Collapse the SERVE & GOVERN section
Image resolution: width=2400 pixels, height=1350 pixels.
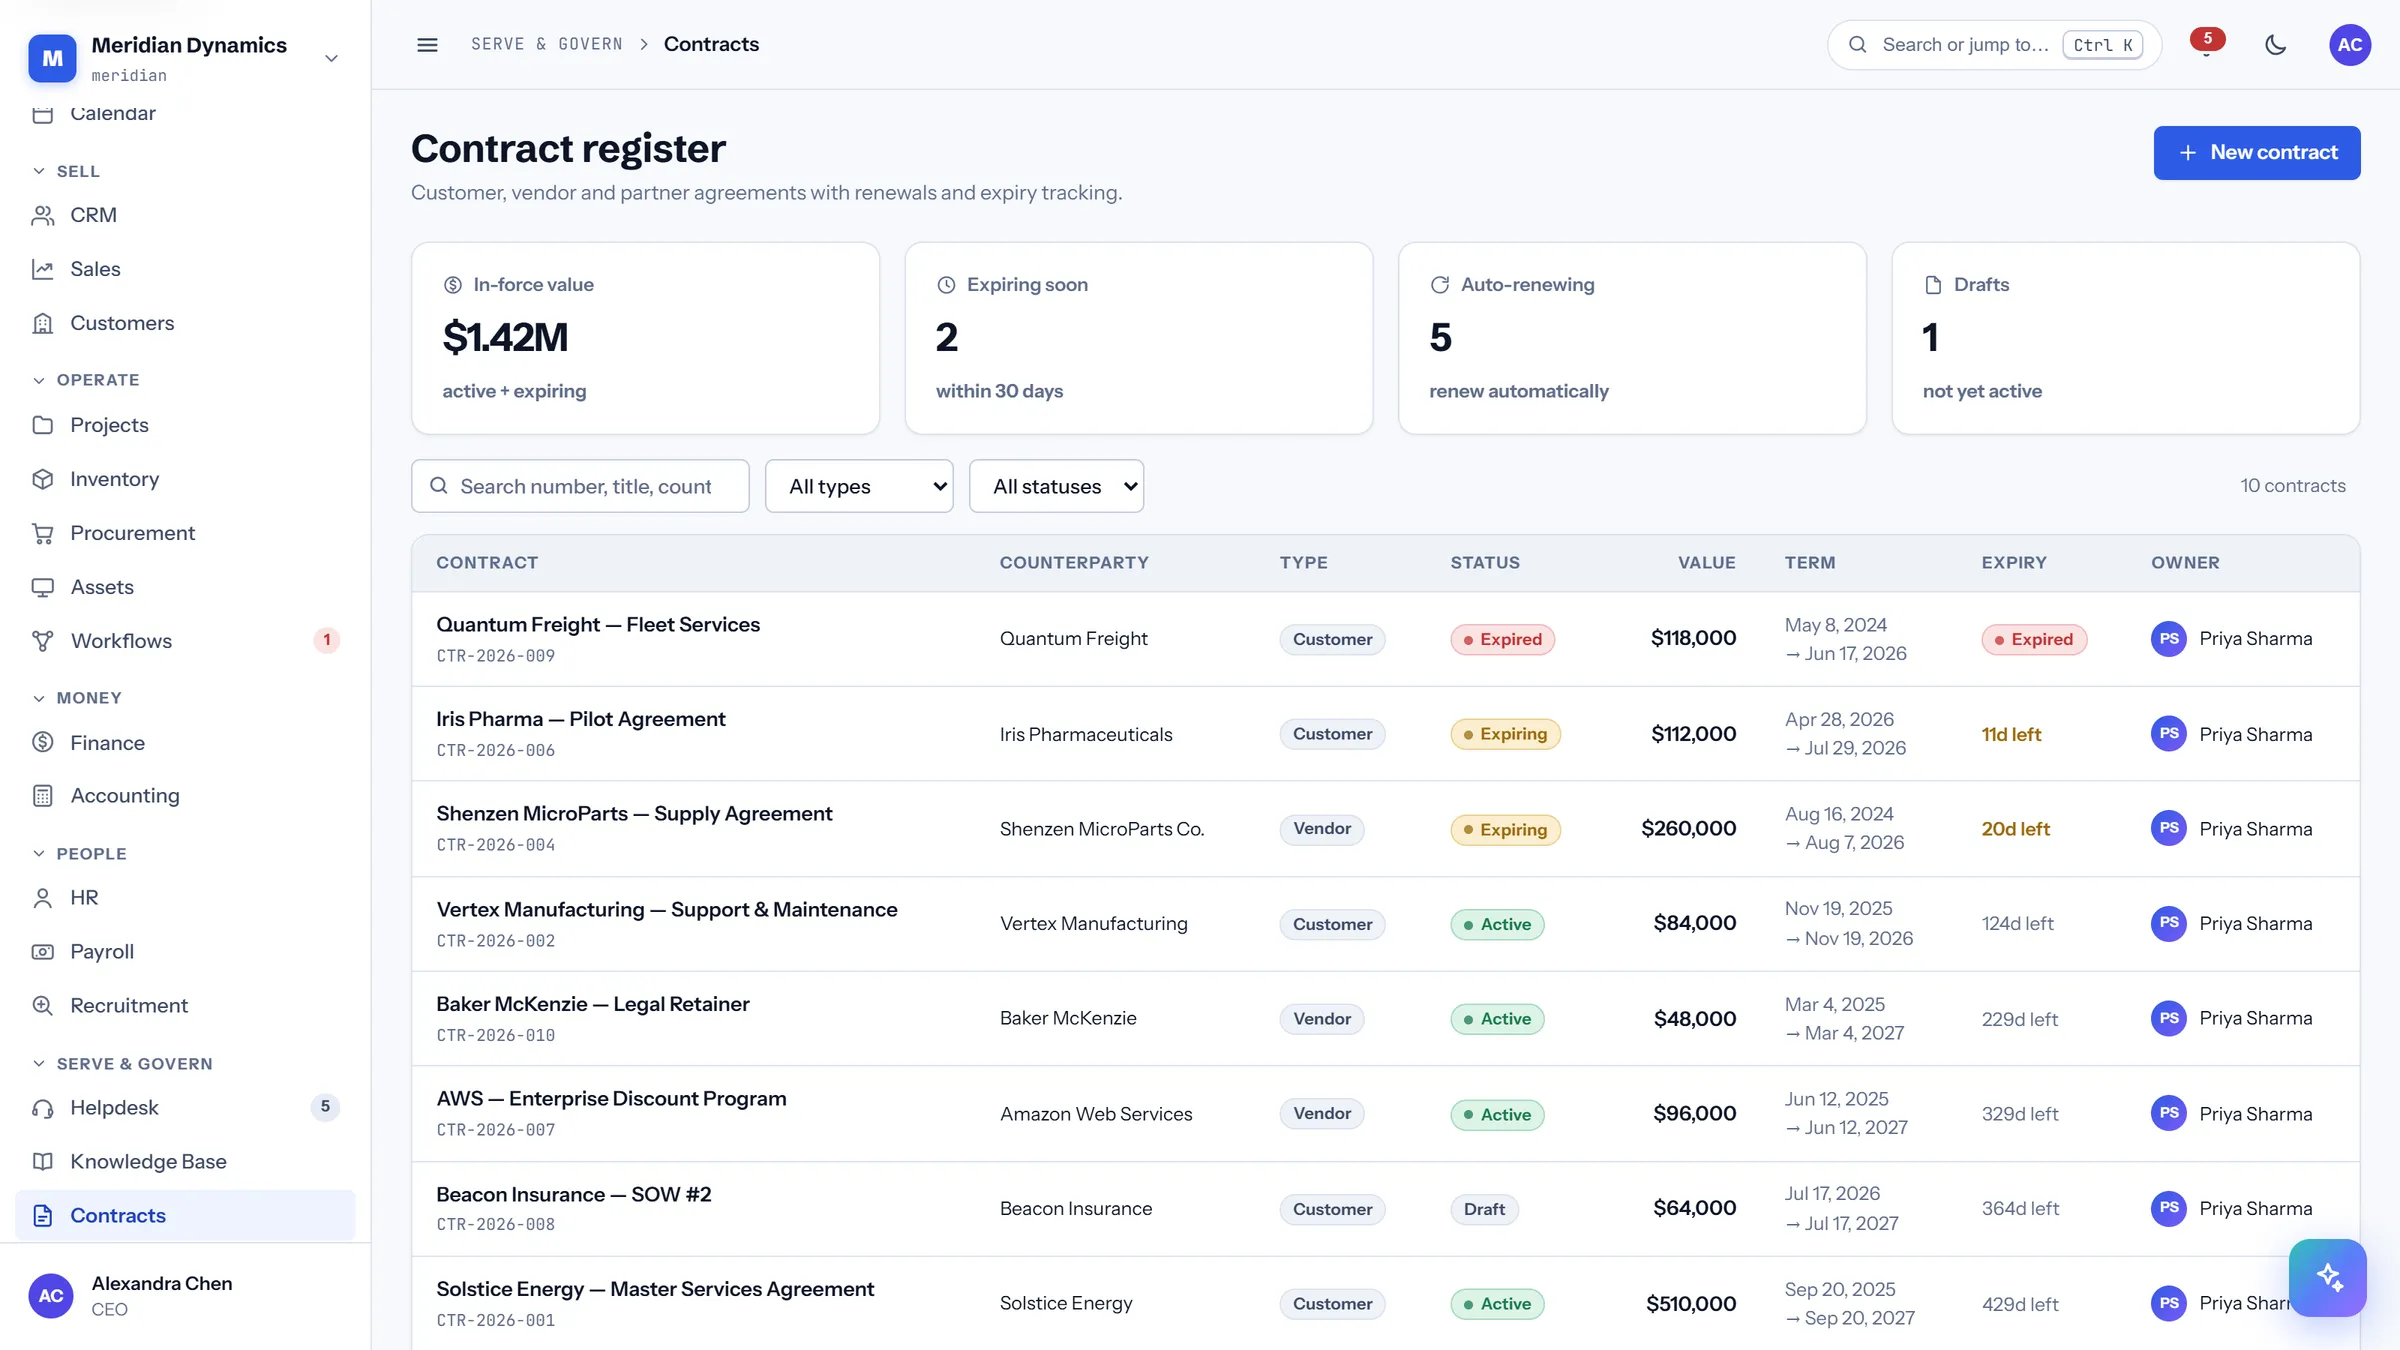tap(122, 1064)
